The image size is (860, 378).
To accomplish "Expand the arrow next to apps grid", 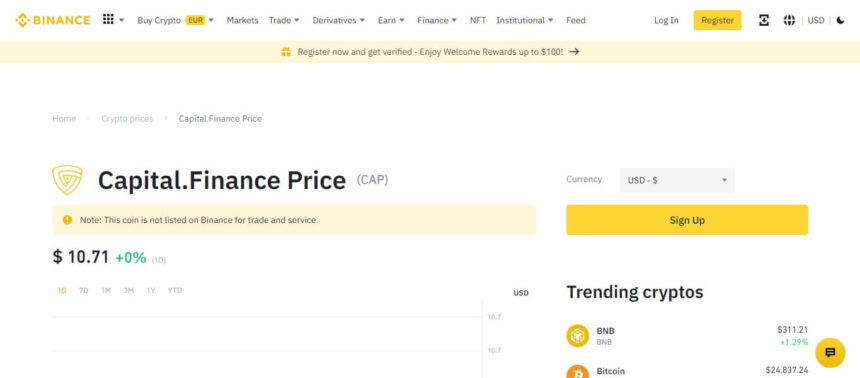I will (x=122, y=20).
